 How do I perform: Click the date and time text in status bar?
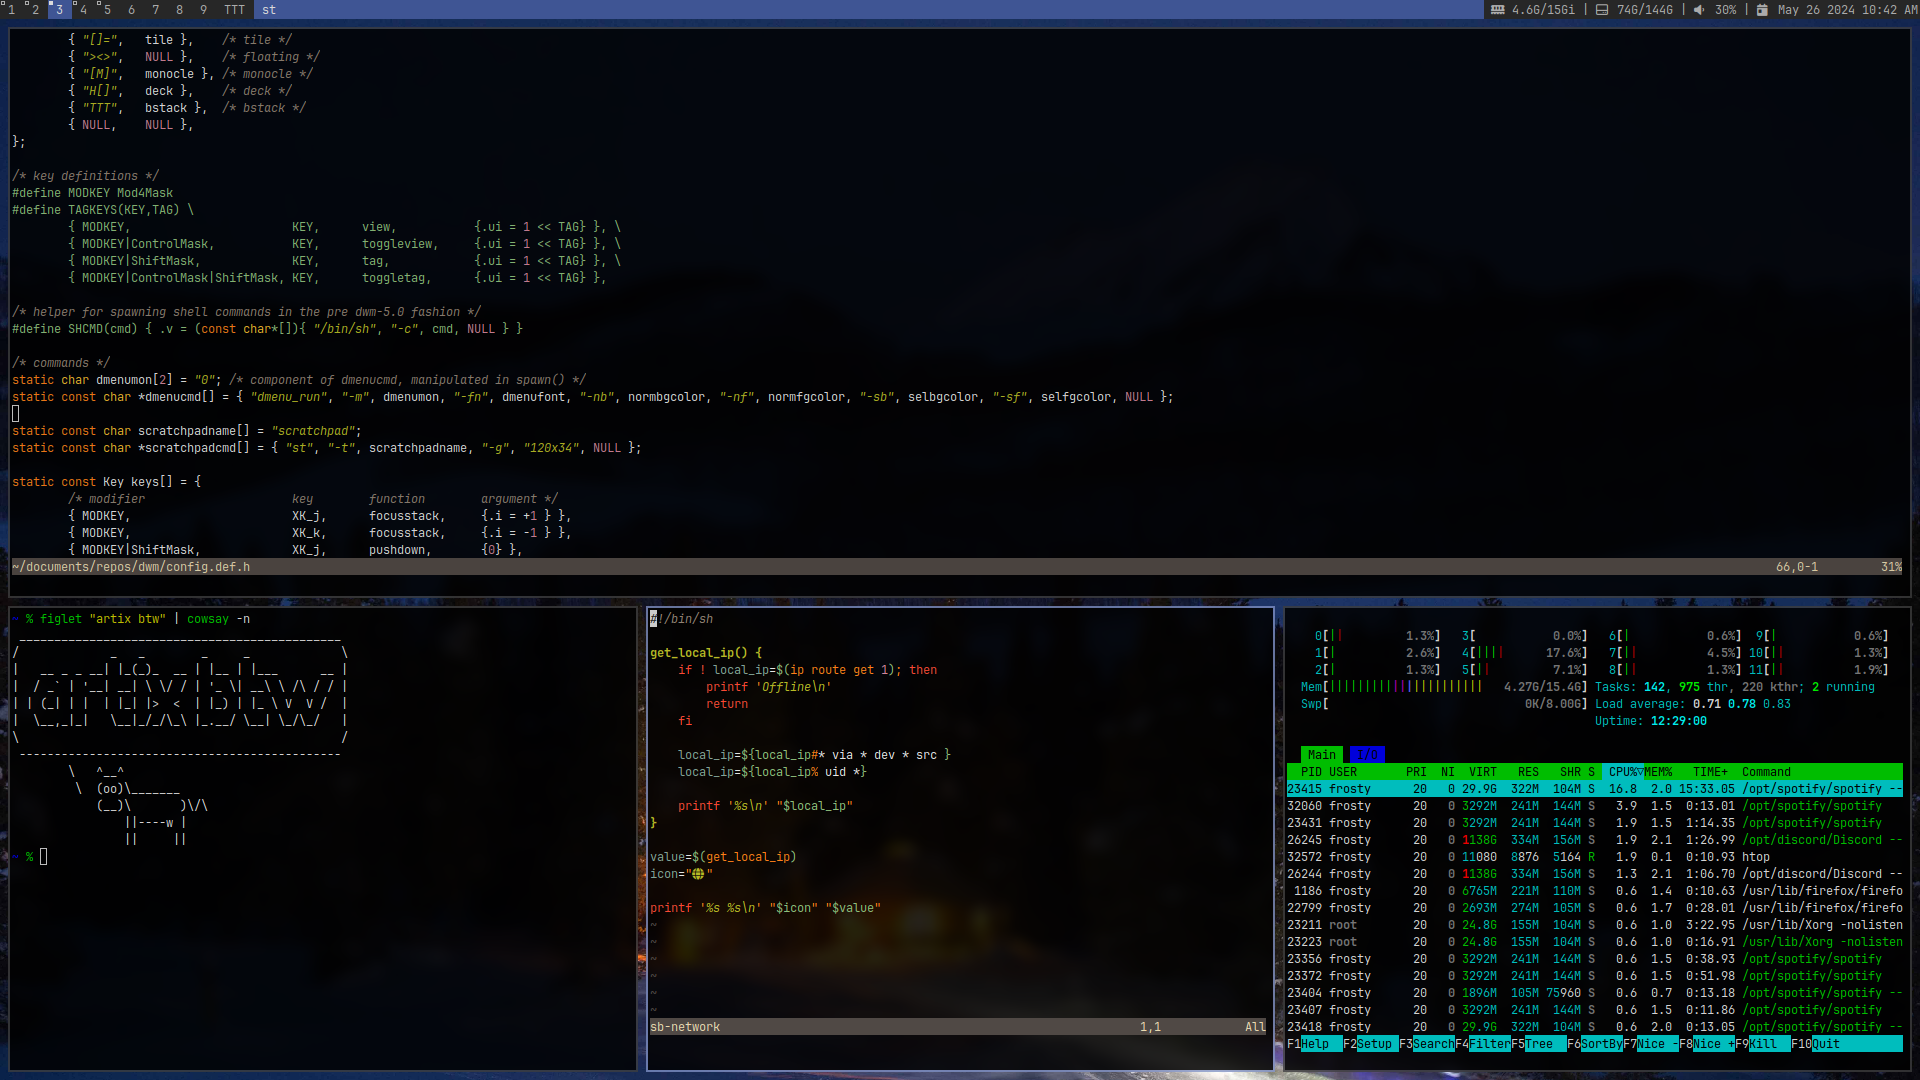coord(1848,10)
